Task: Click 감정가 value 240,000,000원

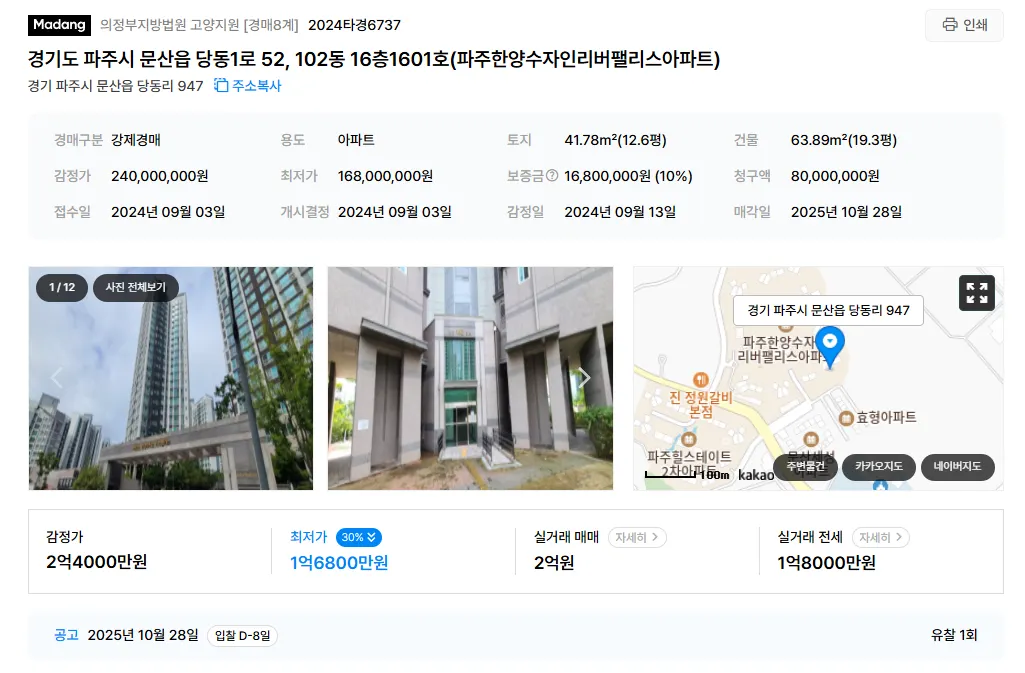Action: coord(160,176)
